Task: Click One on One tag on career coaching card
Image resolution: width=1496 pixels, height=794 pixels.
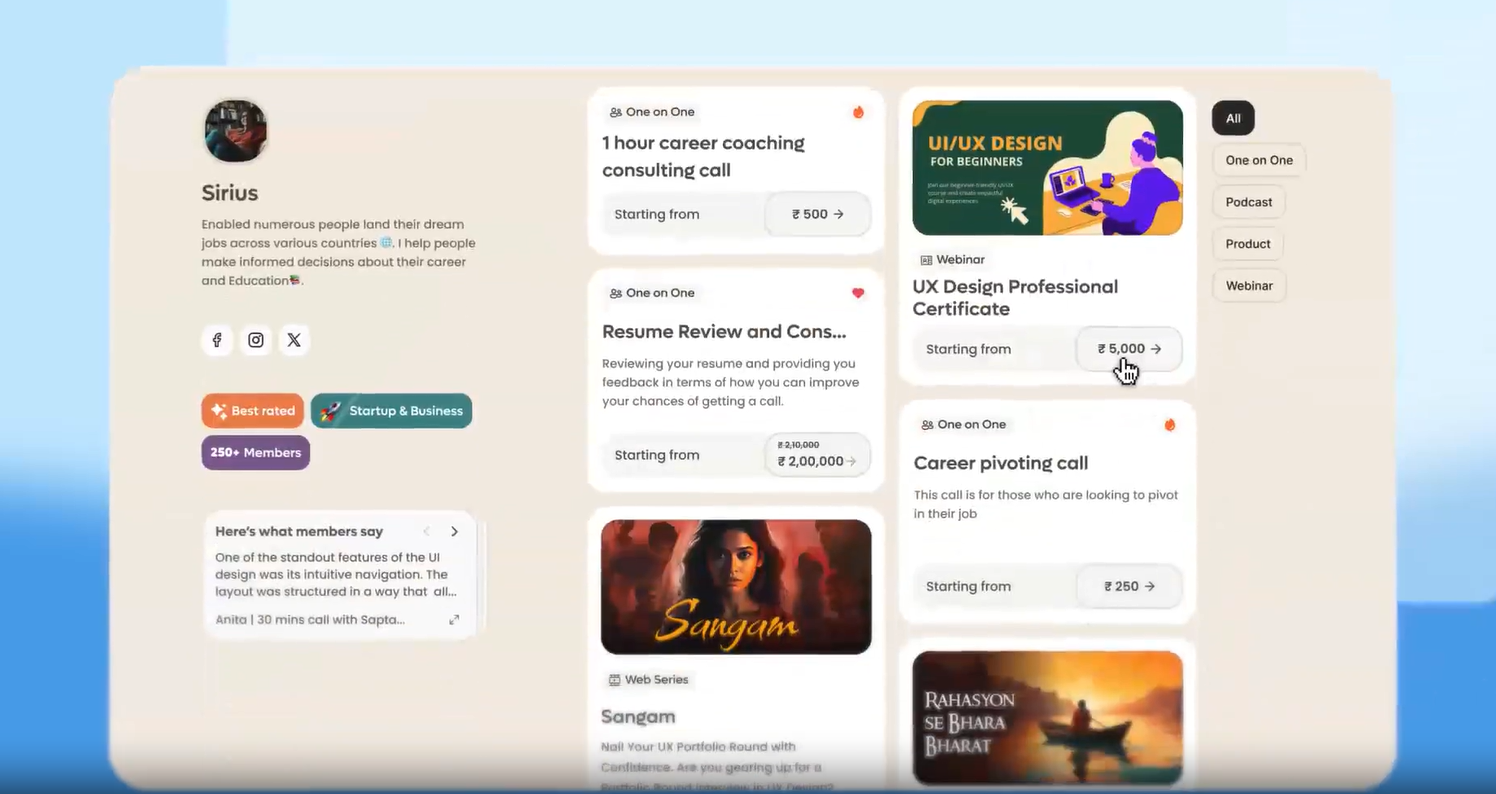Action: coord(652,112)
